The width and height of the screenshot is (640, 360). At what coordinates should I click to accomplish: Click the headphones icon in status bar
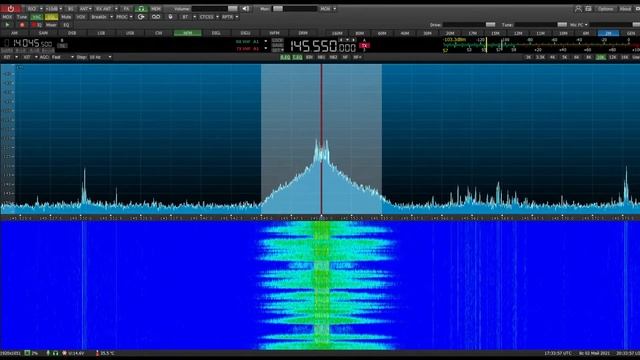coord(55,353)
